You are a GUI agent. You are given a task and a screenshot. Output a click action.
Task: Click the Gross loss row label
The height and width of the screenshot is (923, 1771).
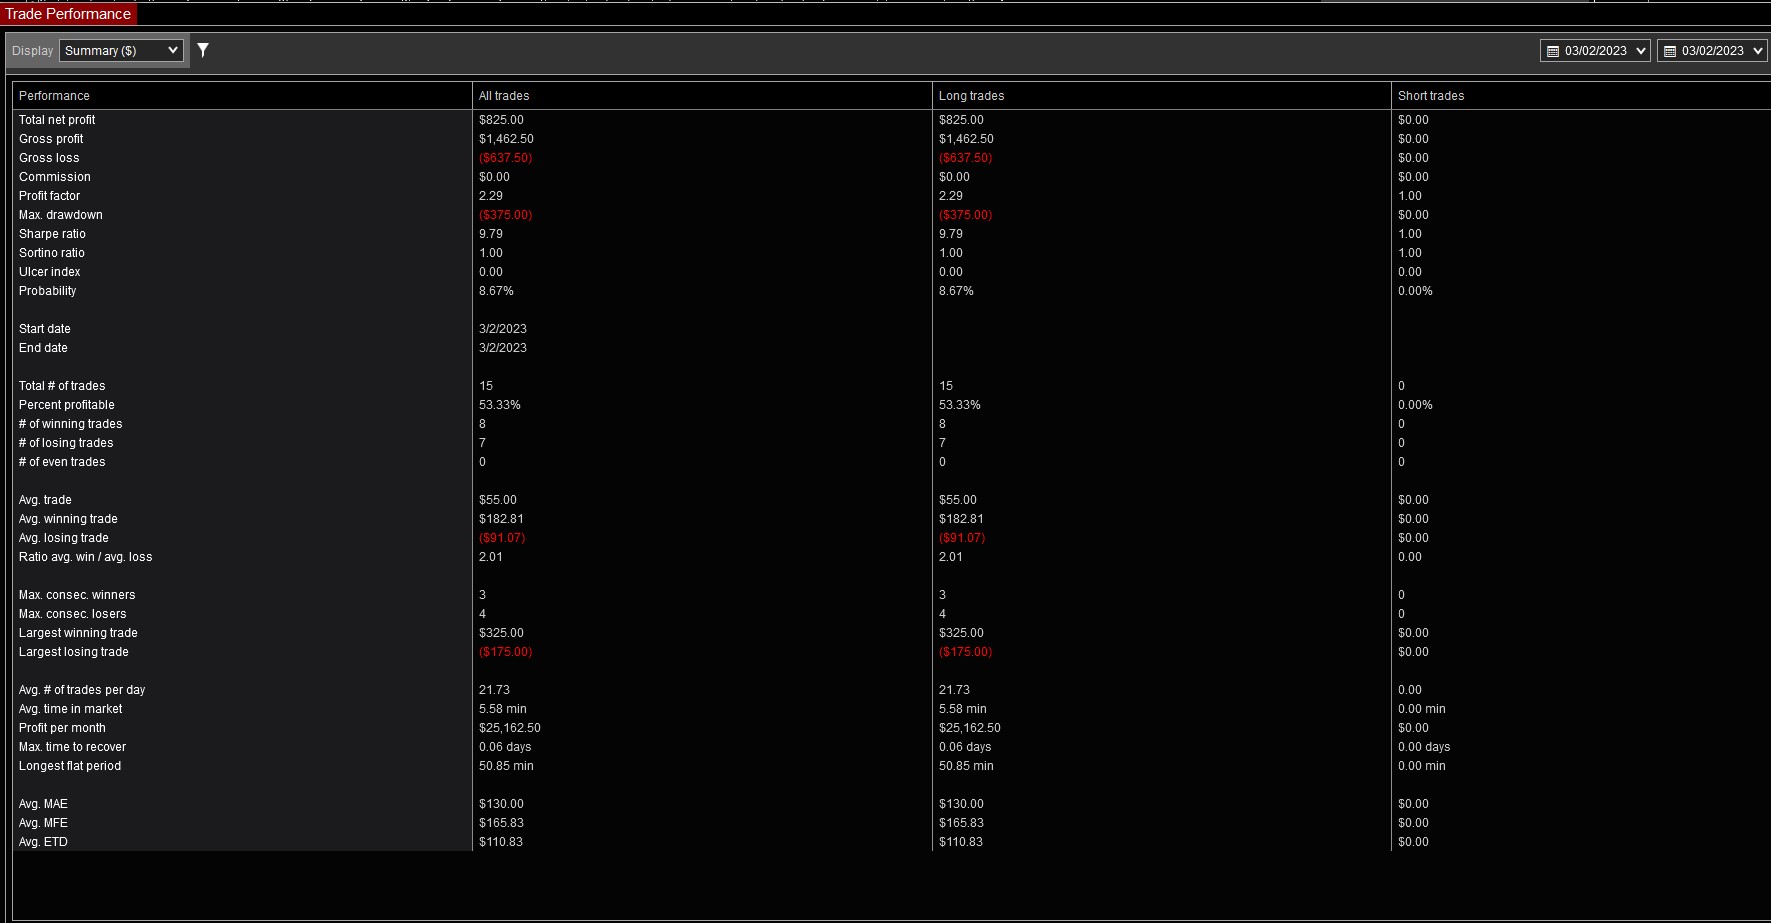(49, 158)
